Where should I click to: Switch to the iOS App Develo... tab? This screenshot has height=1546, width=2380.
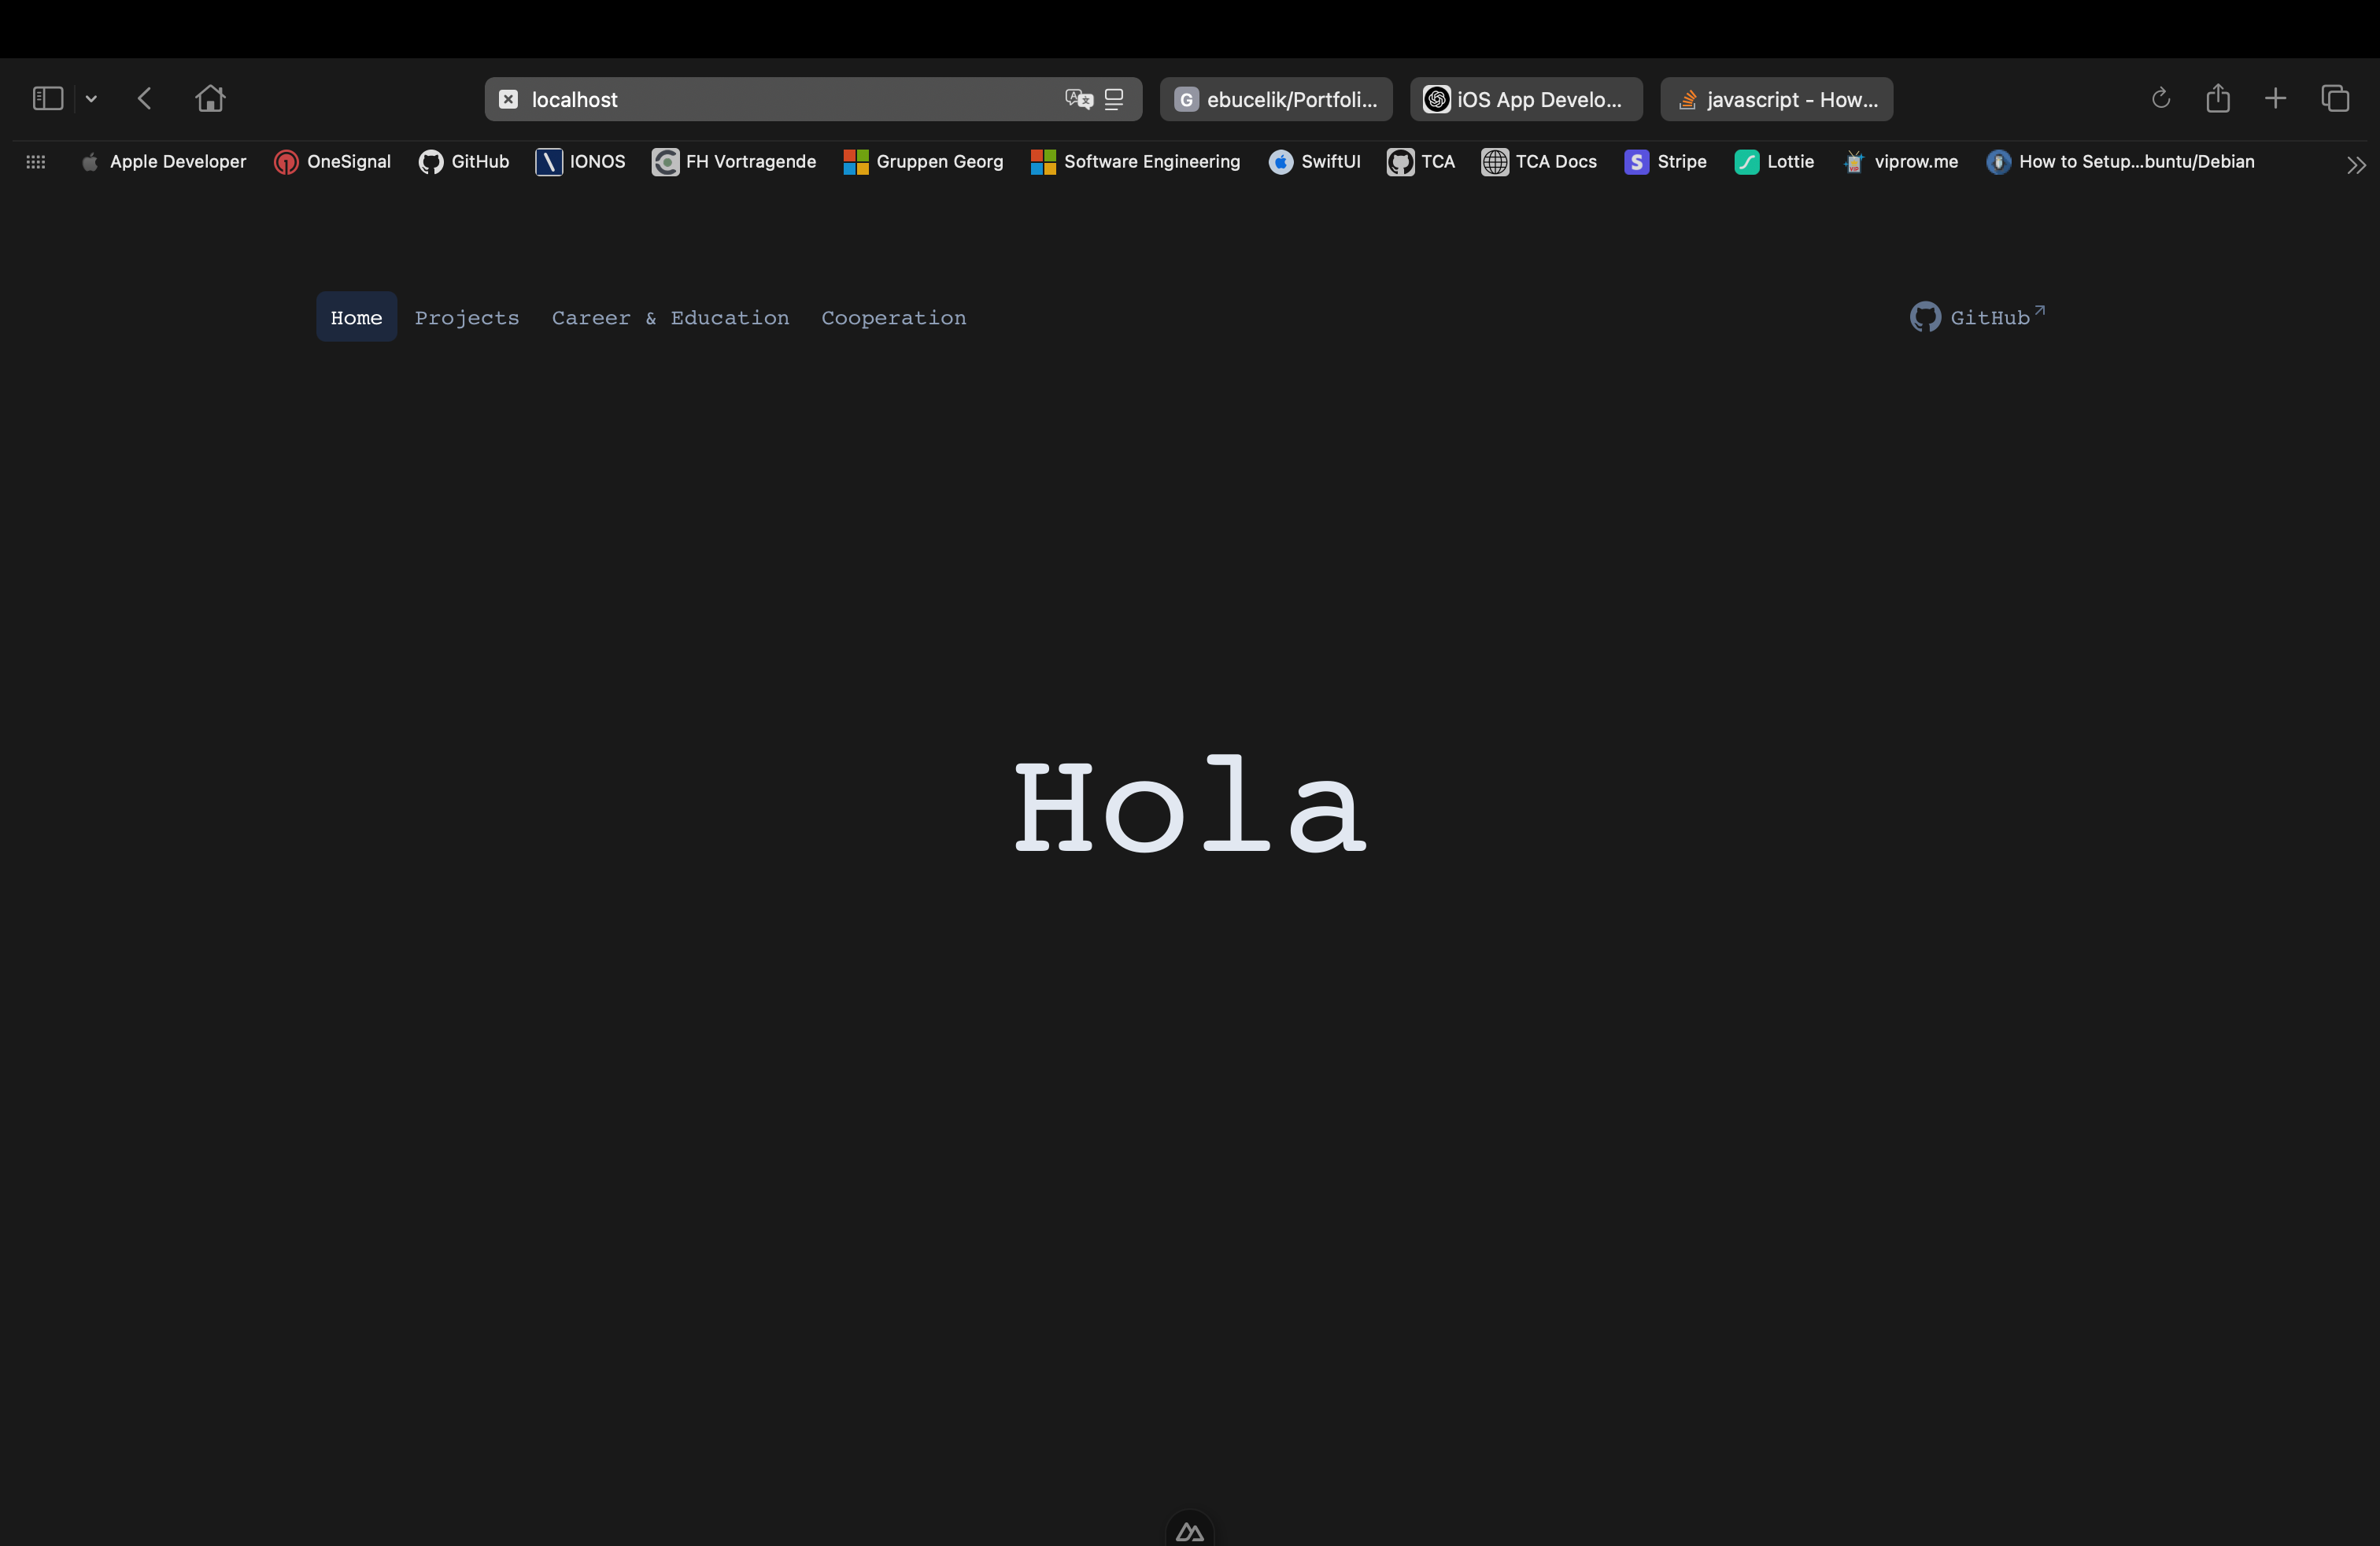[1526, 99]
